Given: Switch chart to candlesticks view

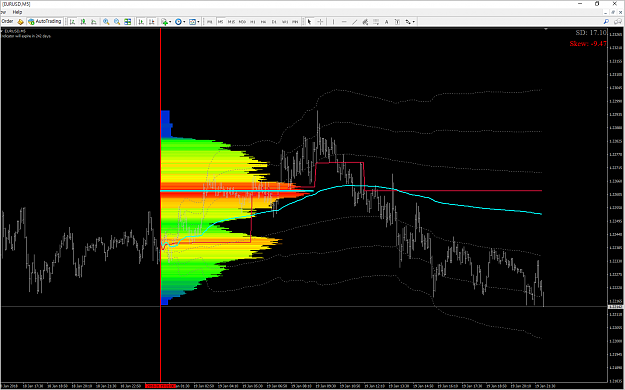Looking at the screenshot, I should point(83,22).
